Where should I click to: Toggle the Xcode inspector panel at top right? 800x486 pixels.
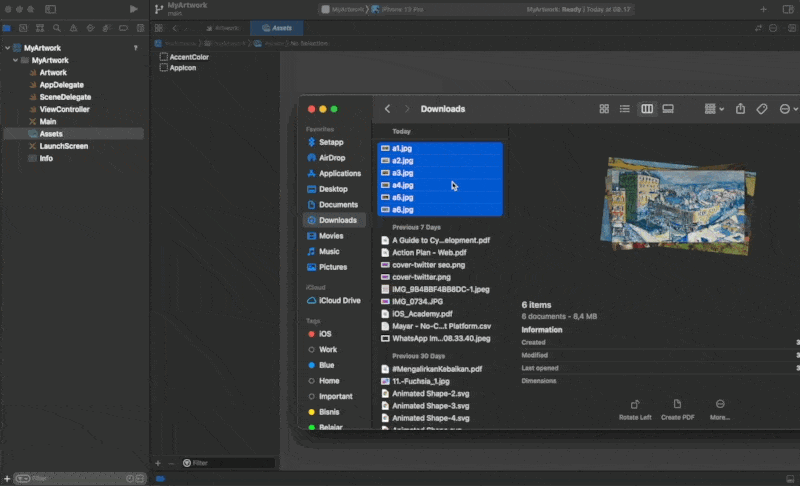[x=788, y=9]
